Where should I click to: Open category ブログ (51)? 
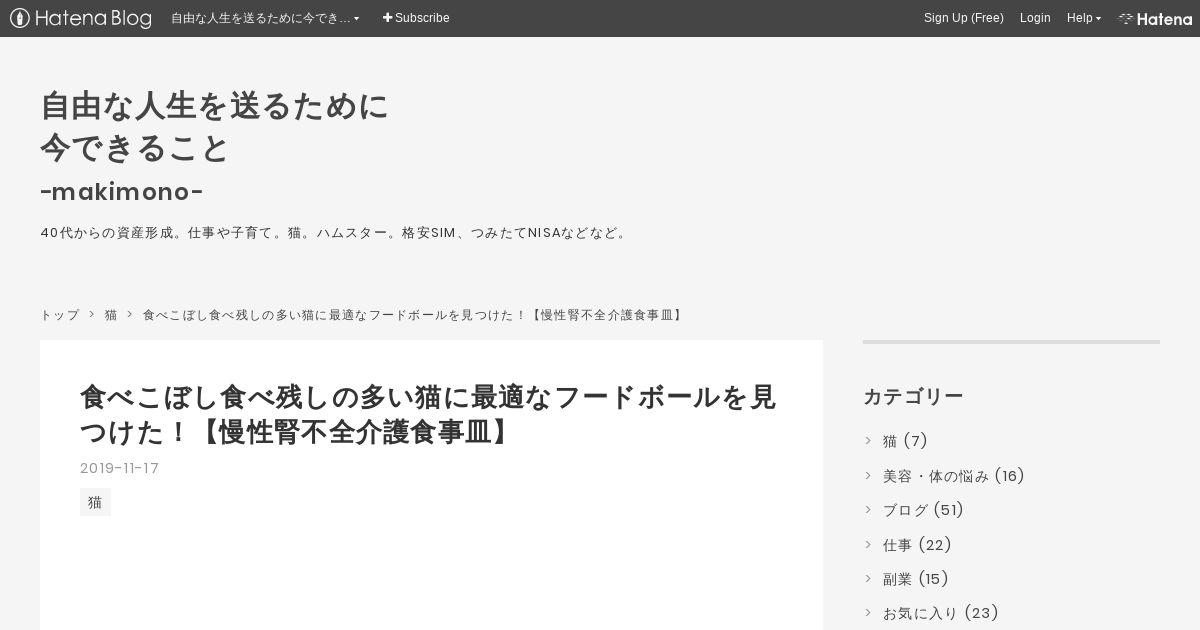(x=923, y=510)
